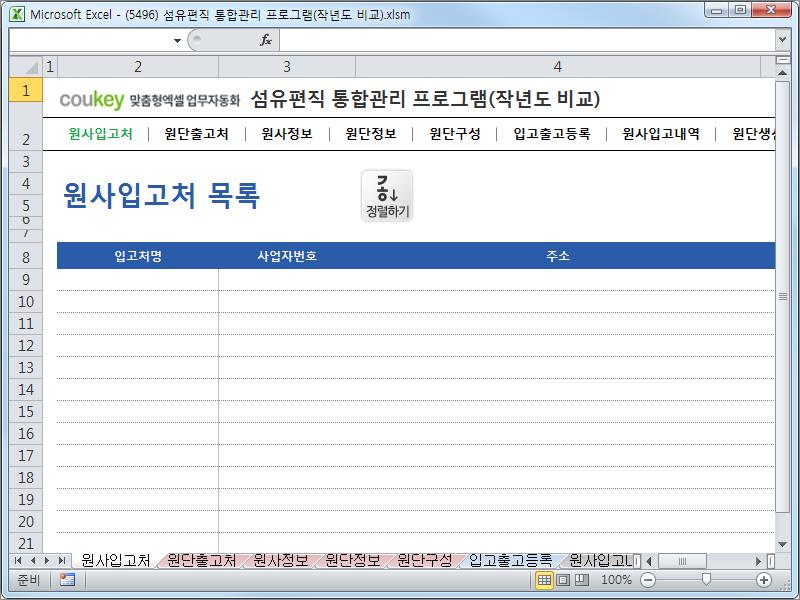
Task: Go to last sheet tab arrow
Action: pos(62,561)
